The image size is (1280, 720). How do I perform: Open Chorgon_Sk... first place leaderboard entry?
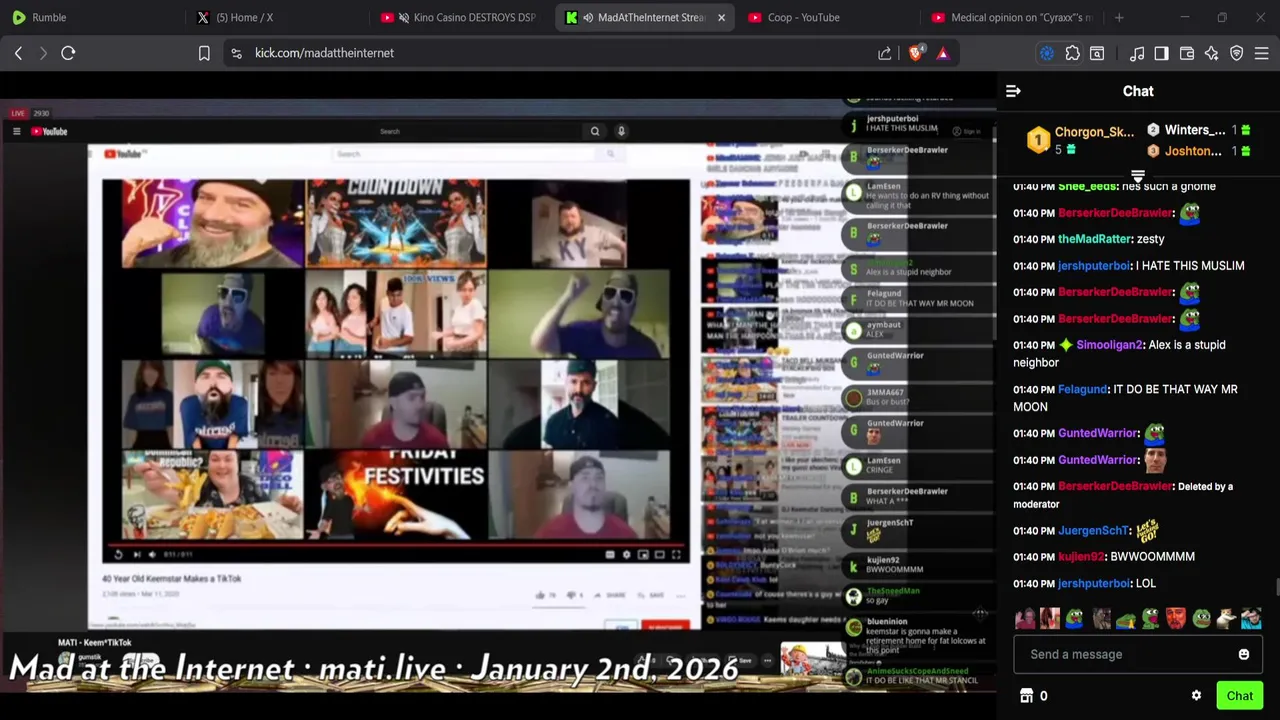click(1082, 140)
